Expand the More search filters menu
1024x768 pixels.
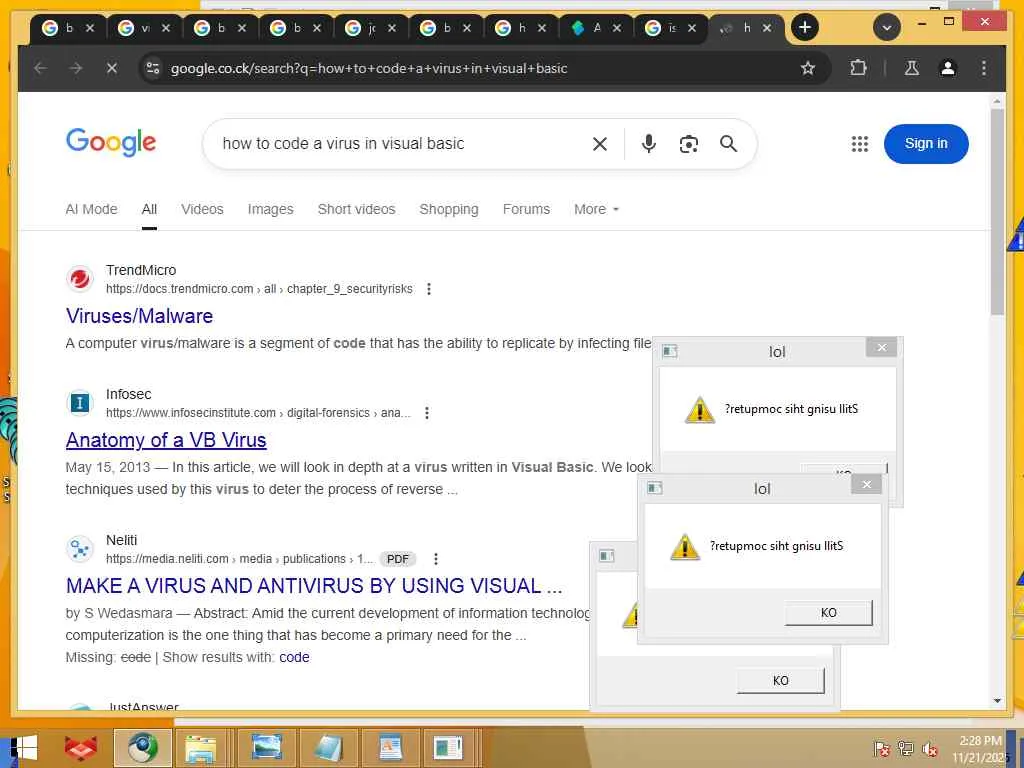[596, 209]
